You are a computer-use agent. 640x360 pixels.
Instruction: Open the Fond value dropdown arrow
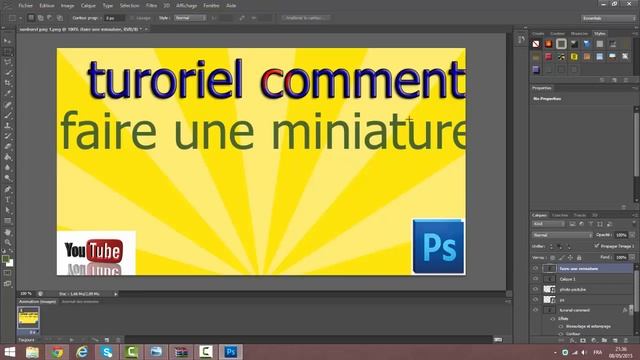(632, 257)
